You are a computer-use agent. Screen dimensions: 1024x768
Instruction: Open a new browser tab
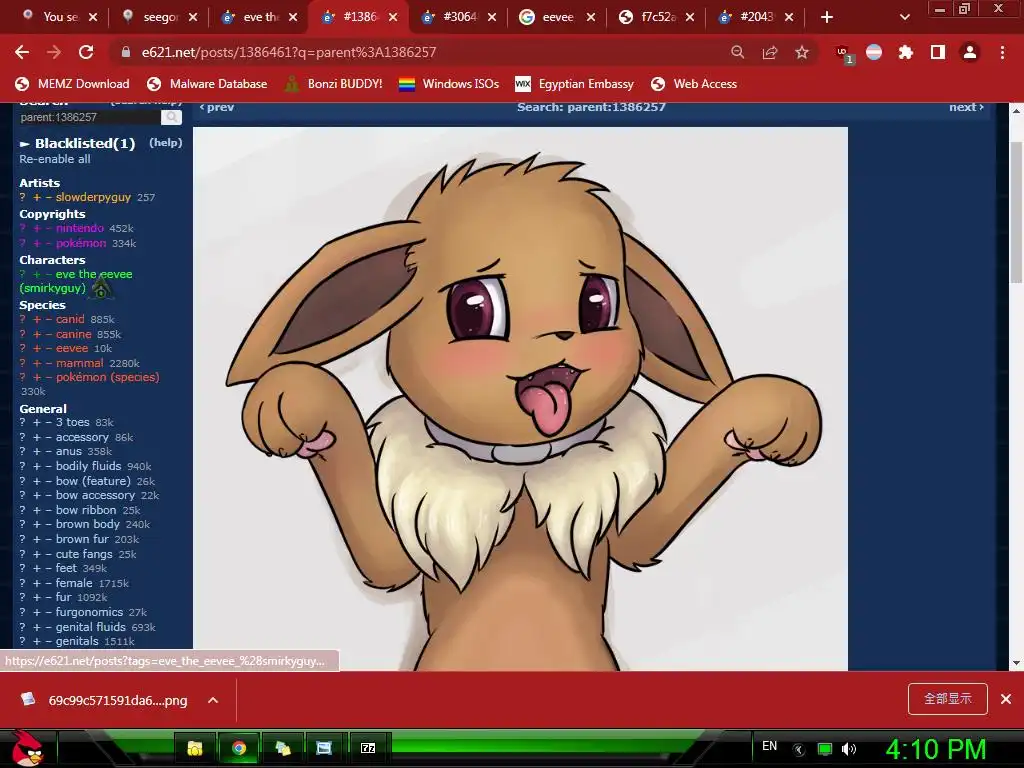(827, 17)
